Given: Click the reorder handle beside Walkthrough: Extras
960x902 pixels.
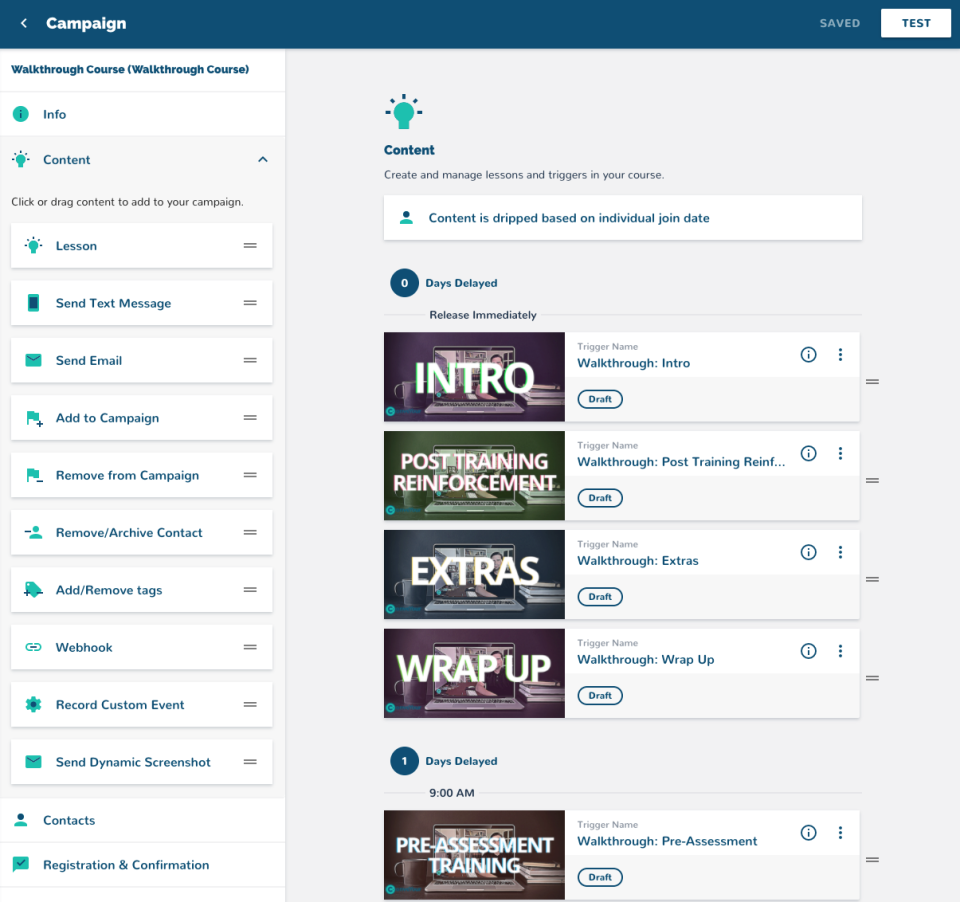Looking at the screenshot, I should click(872, 579).
